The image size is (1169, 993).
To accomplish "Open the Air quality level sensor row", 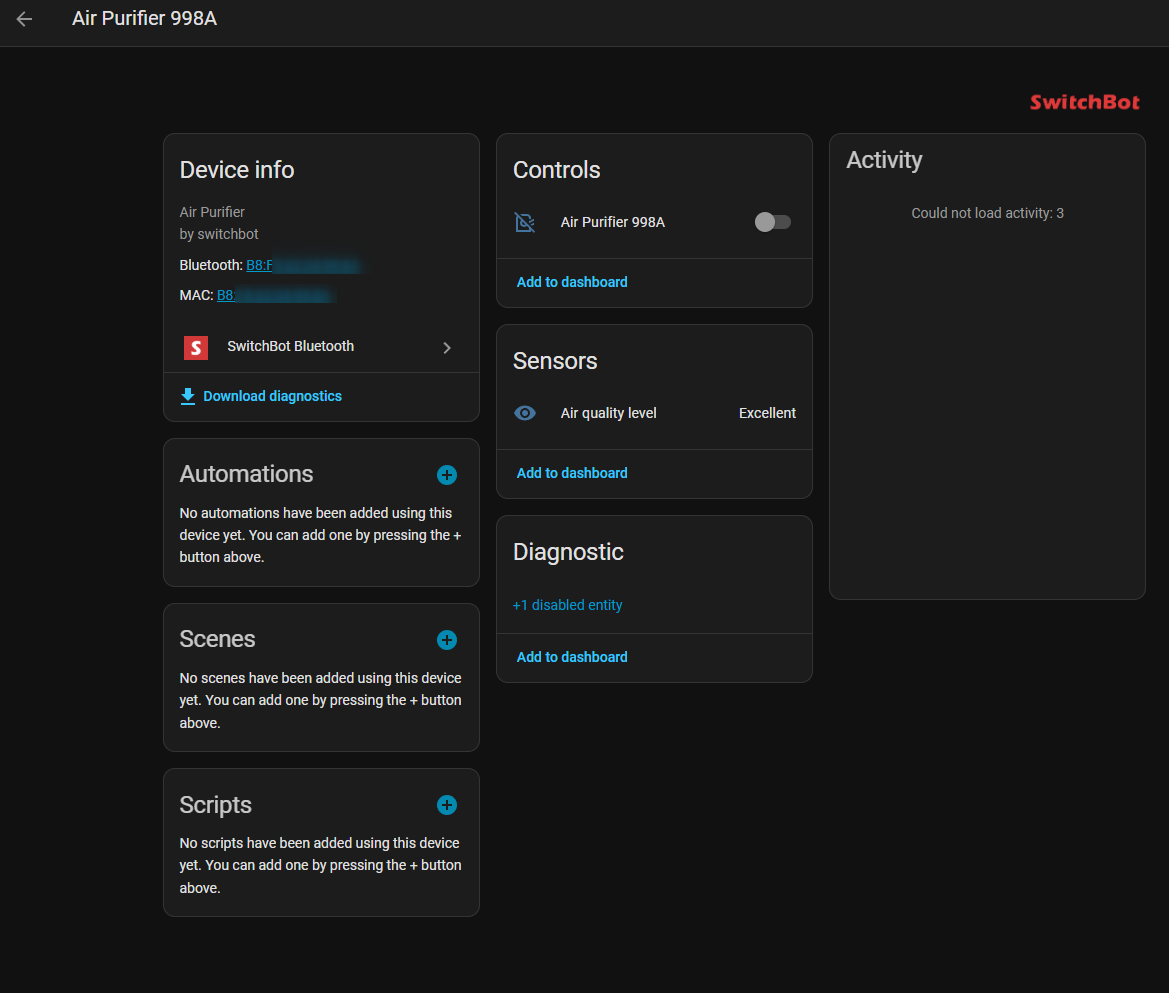I will [x=608, y=413].
